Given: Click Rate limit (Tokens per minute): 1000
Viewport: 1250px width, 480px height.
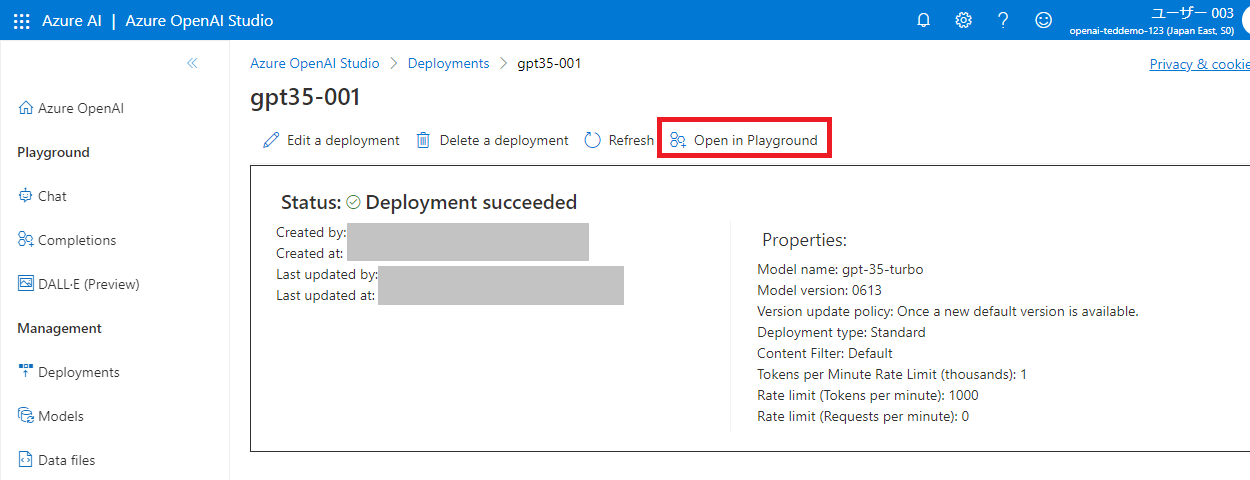Looking at the screenshot, I should pyautogui.click(x=868, y=395).
